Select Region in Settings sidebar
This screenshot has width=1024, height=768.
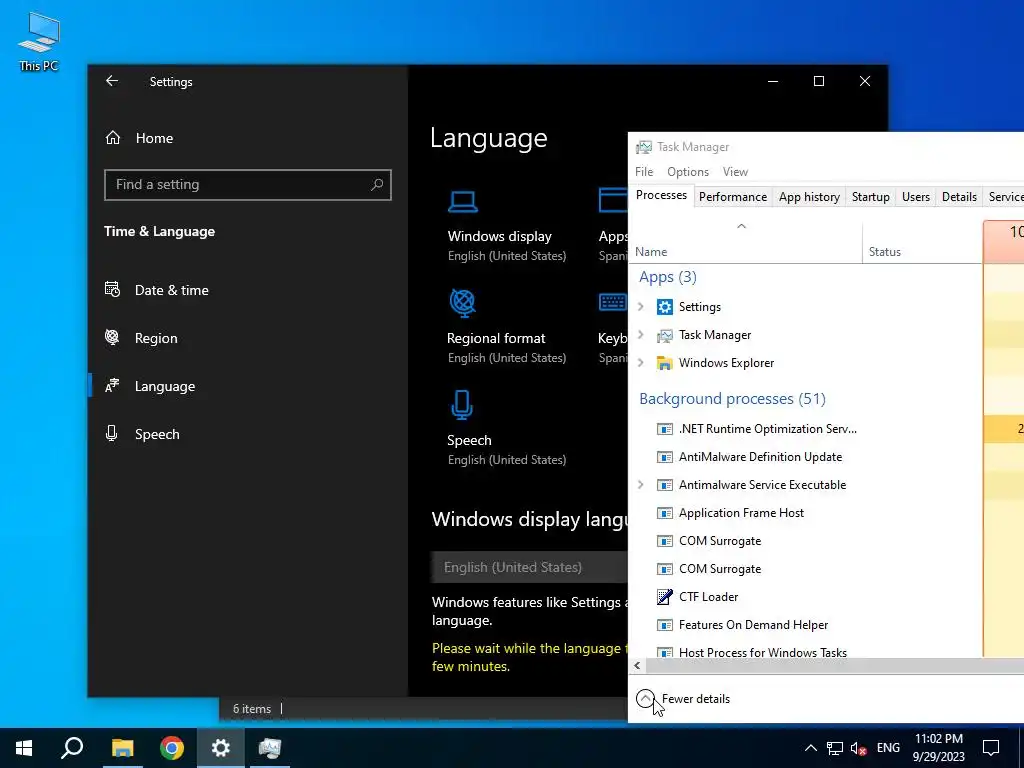(x=141, y=338)
